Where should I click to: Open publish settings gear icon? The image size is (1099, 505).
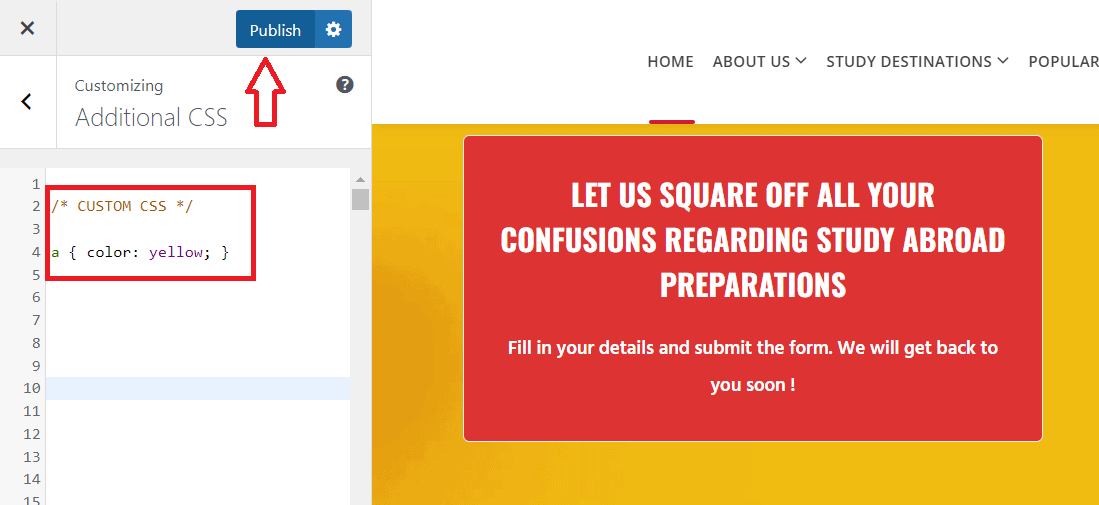pyautogui.click(x=333, y=30)
